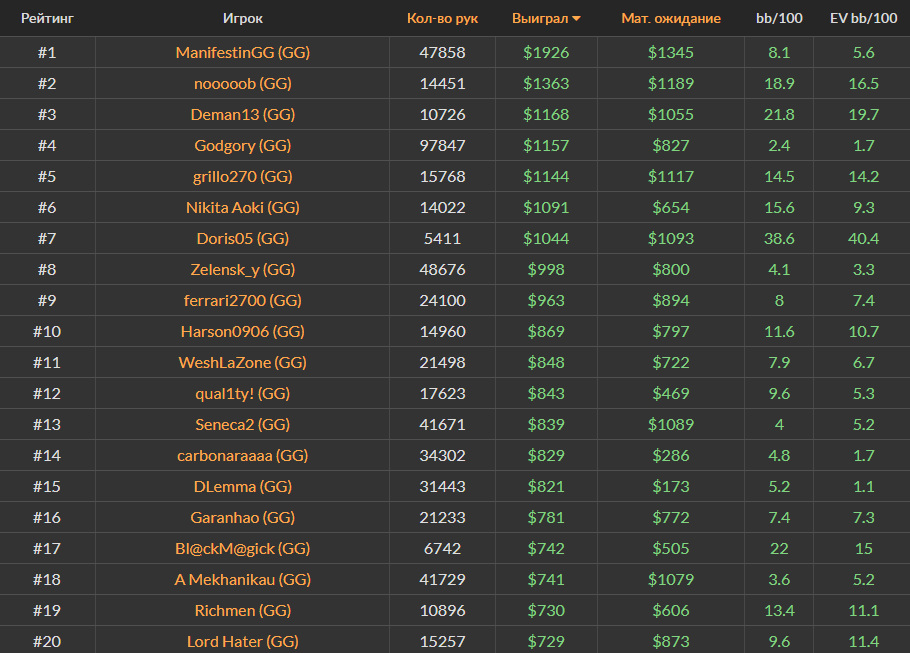This screenshot has height=653, width=910.
Task: Open A Mekhanikau (GG) player link
Action: coord(243,579)
